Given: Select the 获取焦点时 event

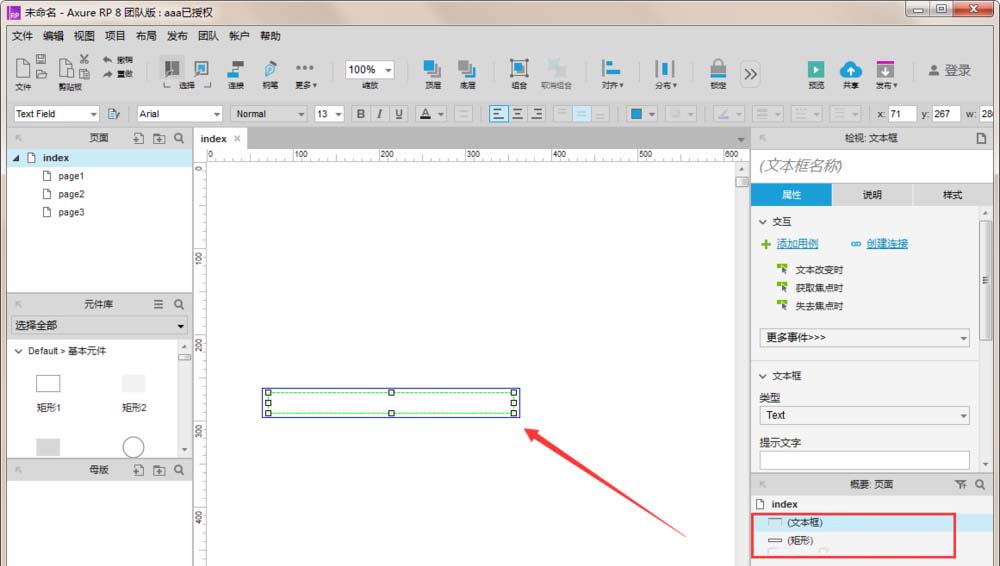Looking at the screenshot, I should tap(819, 288).
